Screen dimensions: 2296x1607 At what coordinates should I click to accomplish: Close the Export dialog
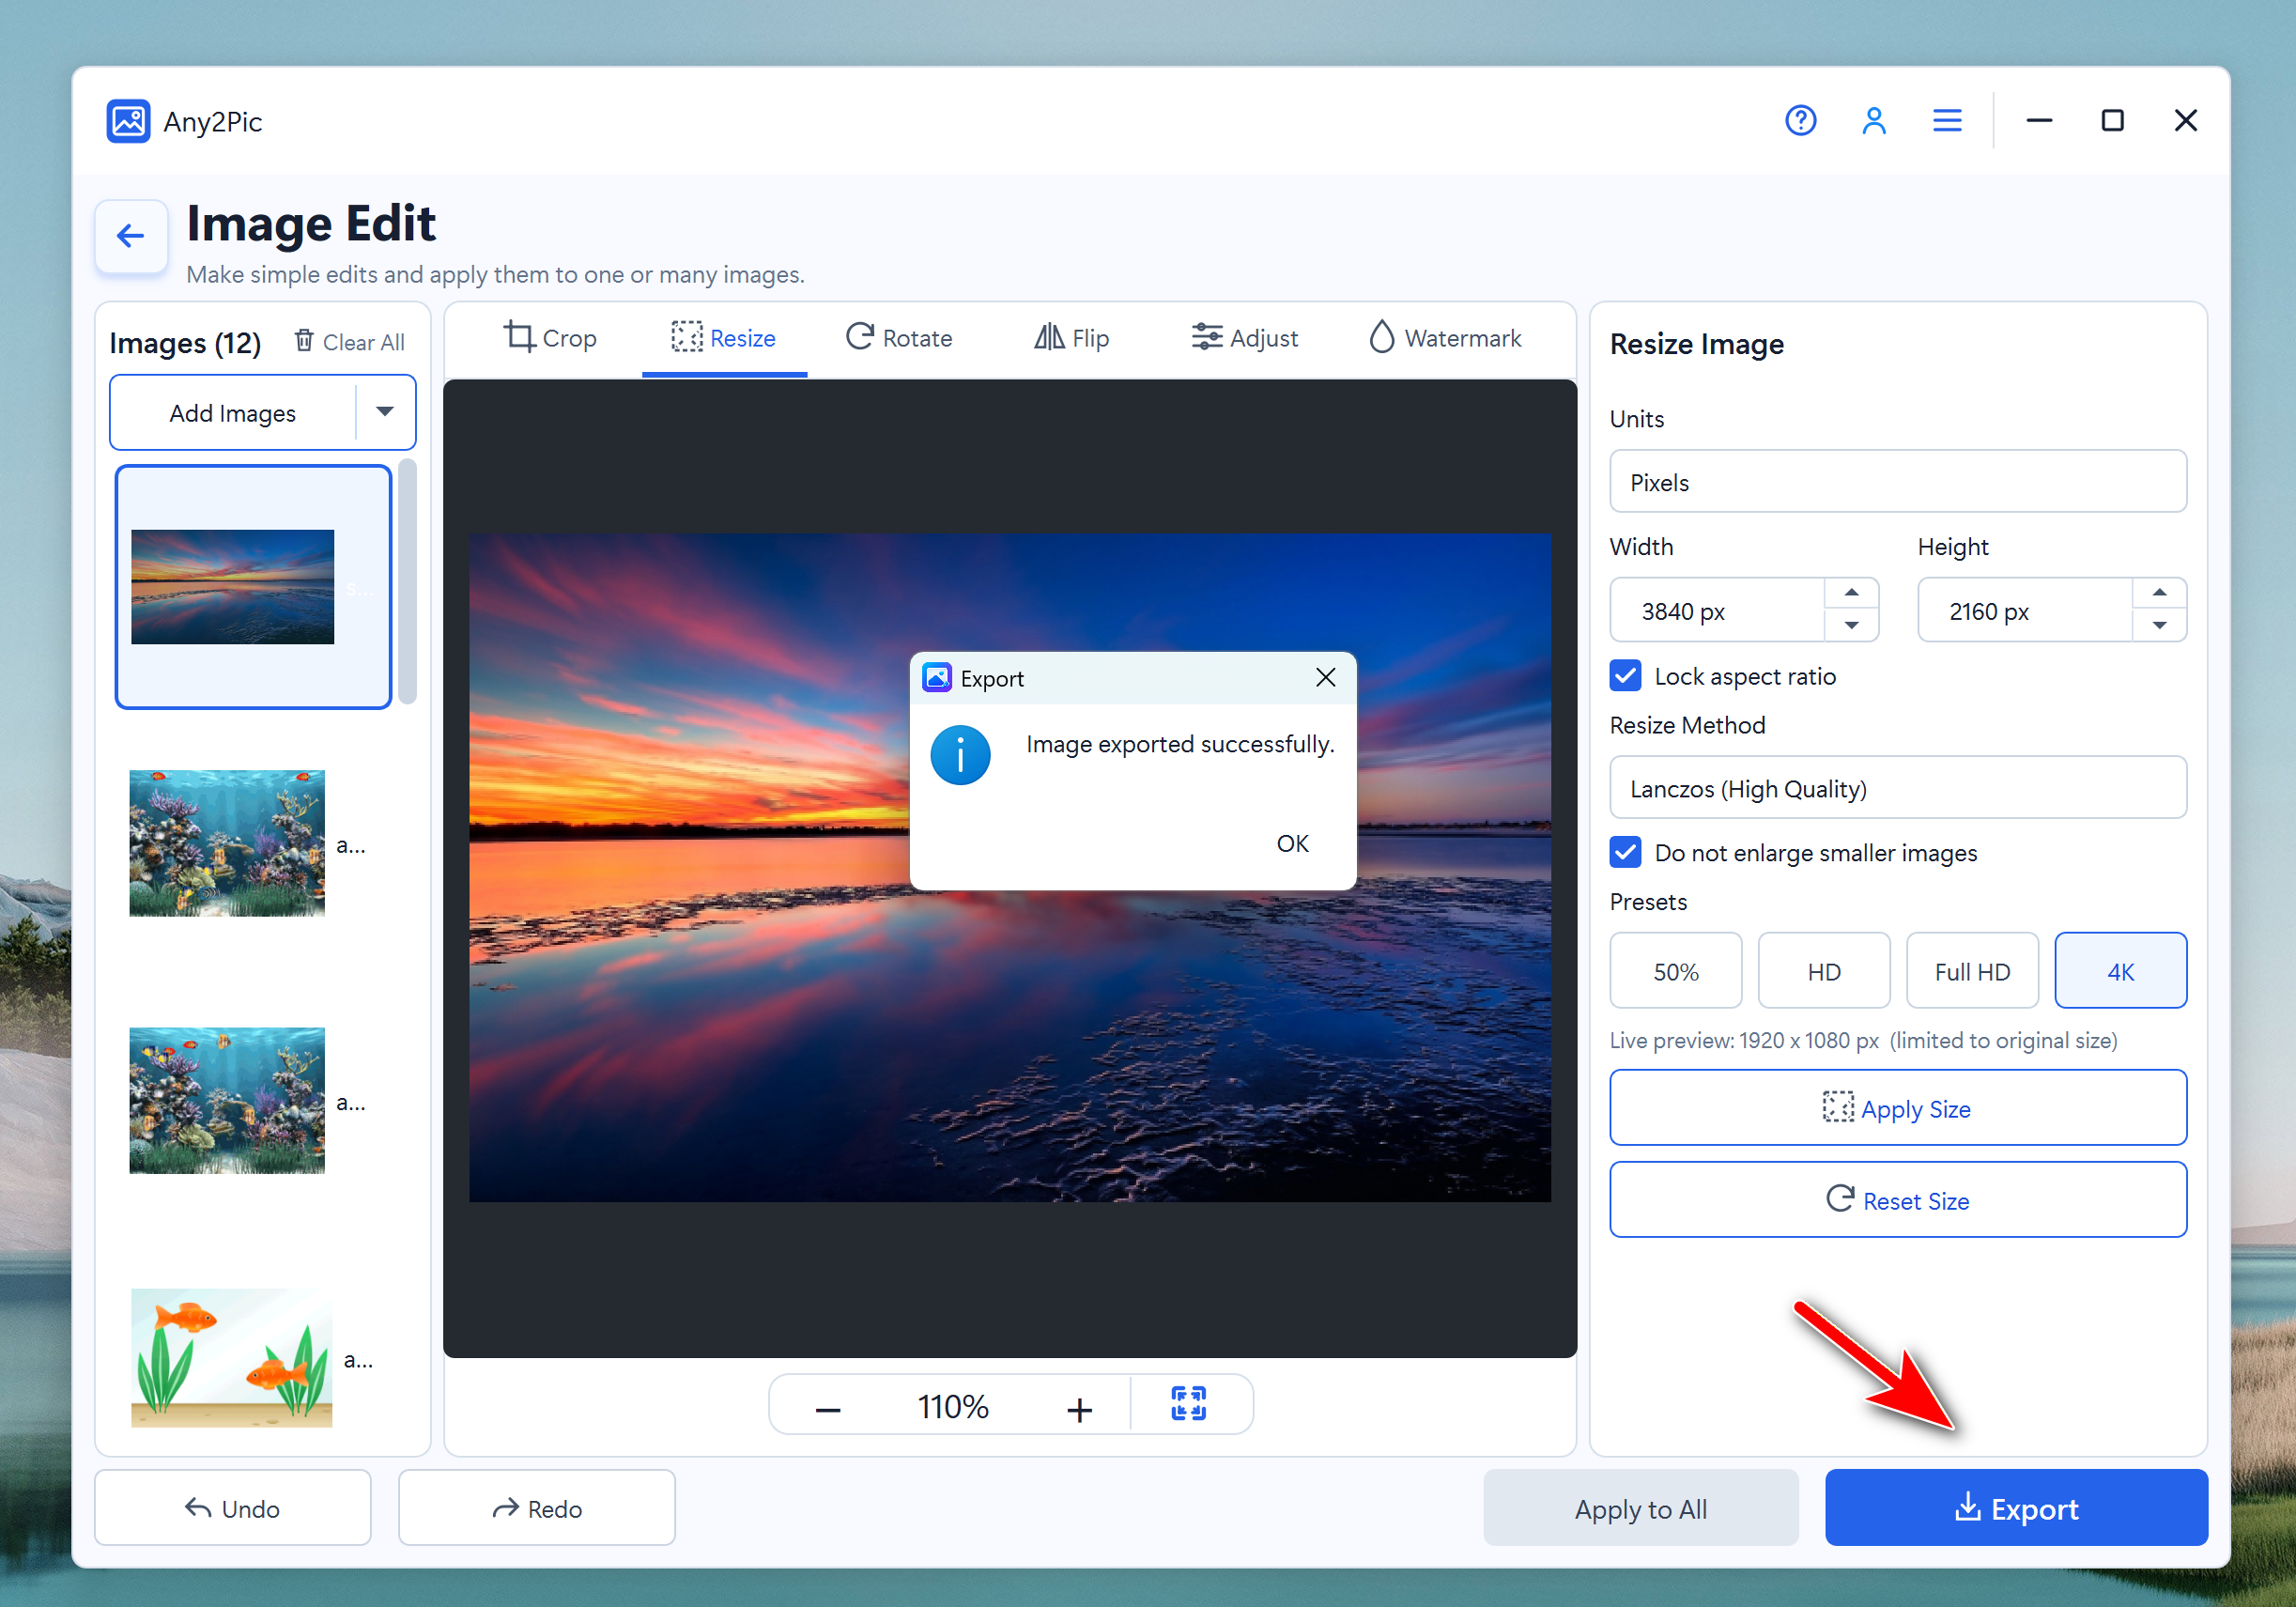pos(1325,678)
